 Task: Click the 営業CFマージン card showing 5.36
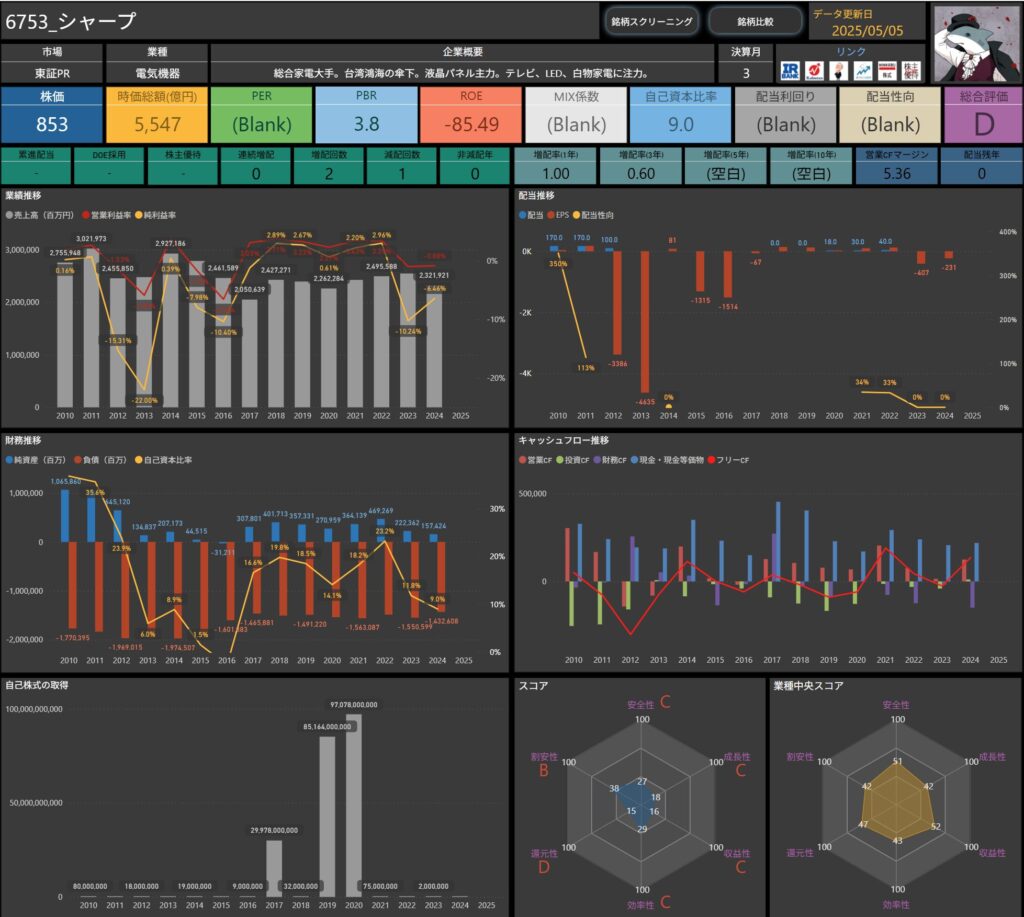(897, 166)
